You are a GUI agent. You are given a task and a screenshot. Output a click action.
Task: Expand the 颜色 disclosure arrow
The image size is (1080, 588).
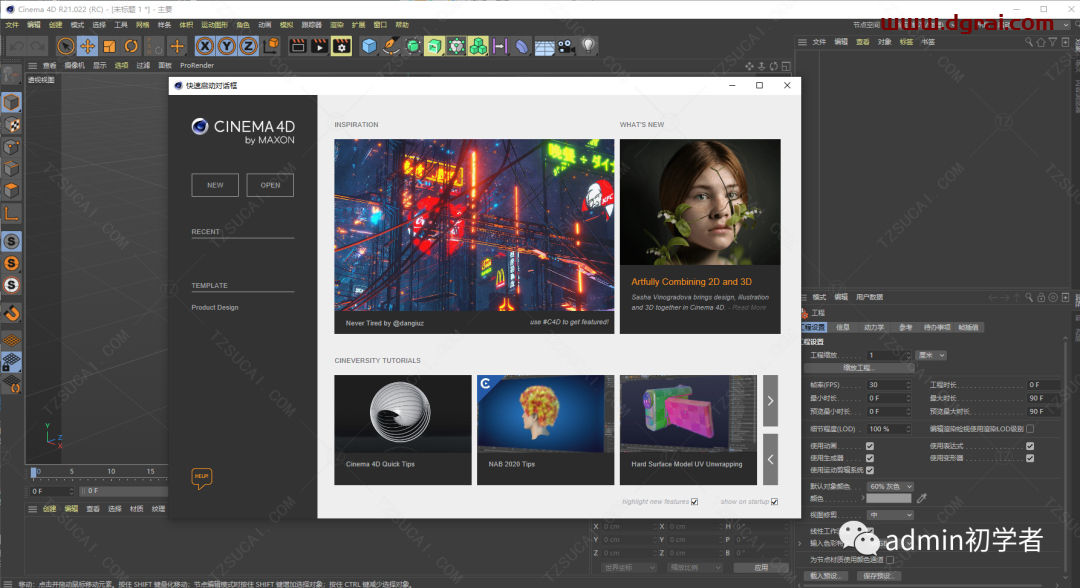click(x=862, y=498)
